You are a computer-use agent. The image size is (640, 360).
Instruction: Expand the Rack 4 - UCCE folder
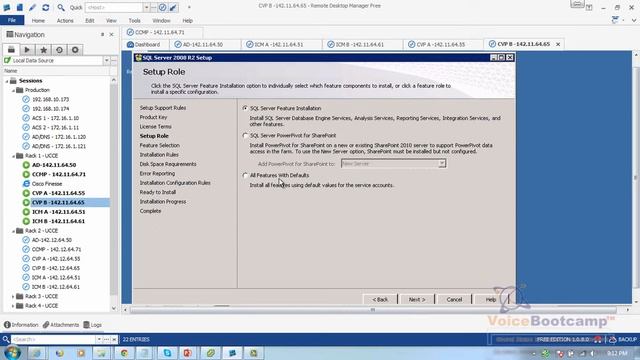[x=13, y=306]
